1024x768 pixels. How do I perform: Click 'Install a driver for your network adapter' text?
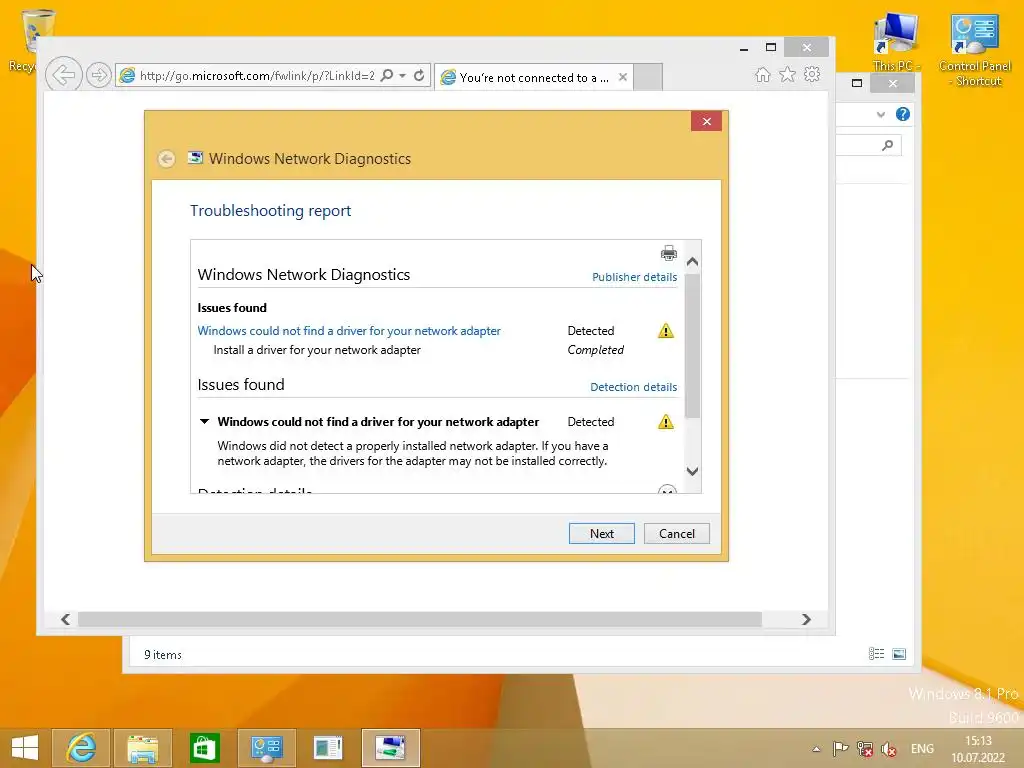(317, 350)
